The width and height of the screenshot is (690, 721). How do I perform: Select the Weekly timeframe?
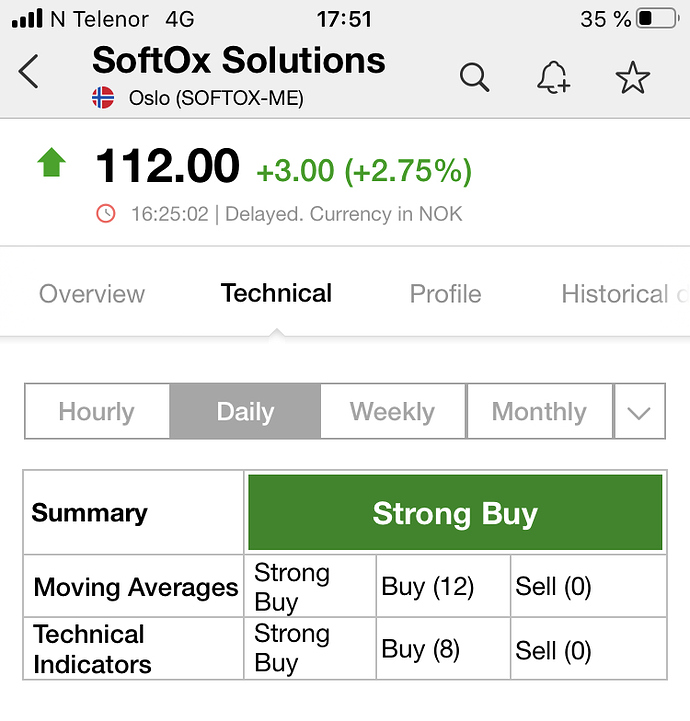392,412
